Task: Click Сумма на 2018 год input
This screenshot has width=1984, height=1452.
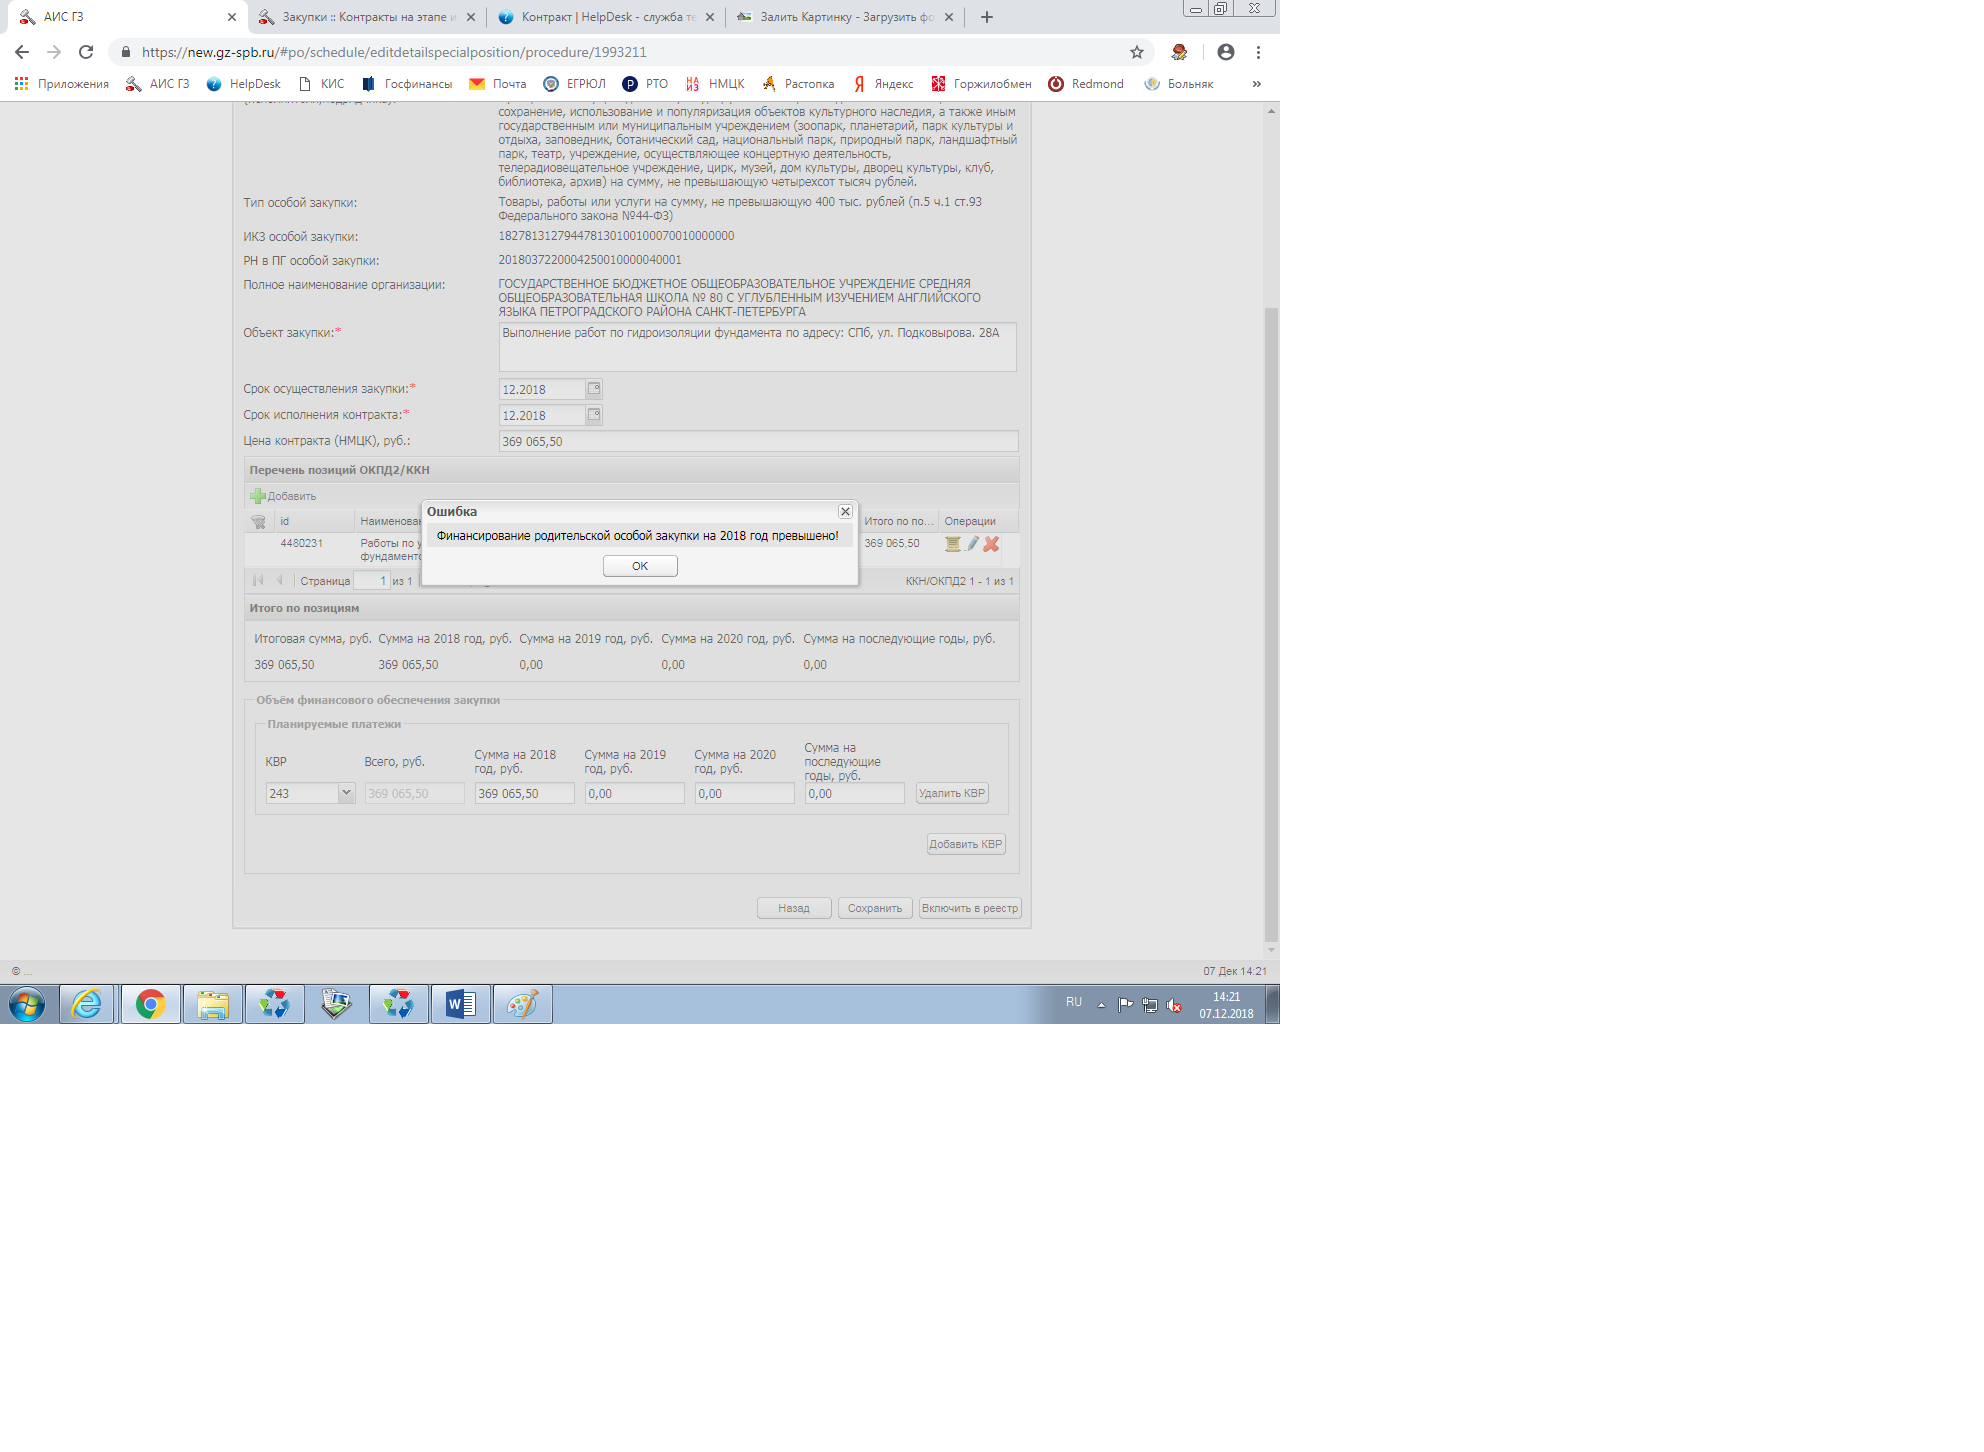Action: tap(525, 793)
